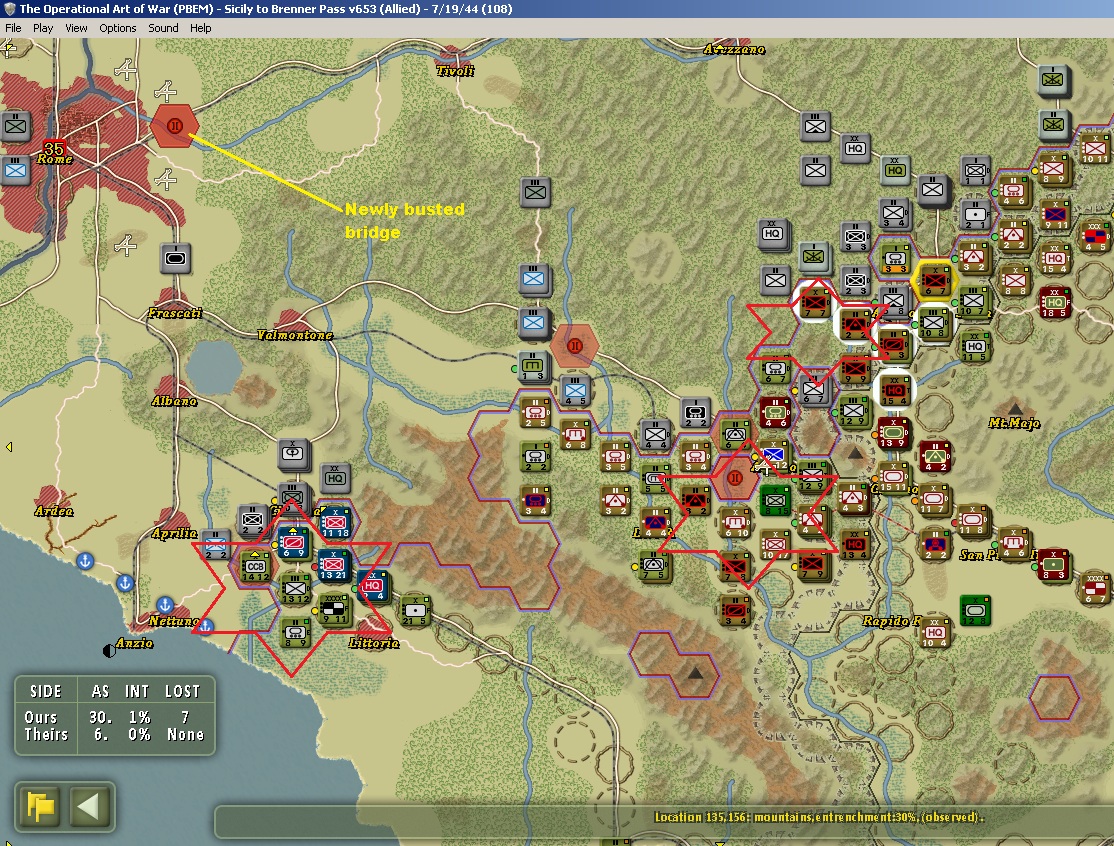Viewport: 1114px width, 846px height.
Task: Select the artillery unit rated 21 5
Action: click(x=416, y=611)
